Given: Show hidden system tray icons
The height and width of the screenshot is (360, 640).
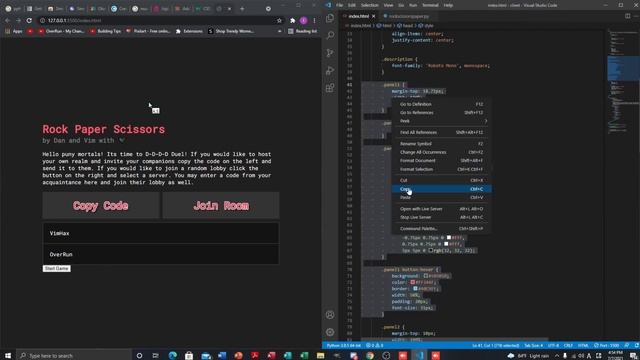Looking at the screenshot, I should click(557, 356).
